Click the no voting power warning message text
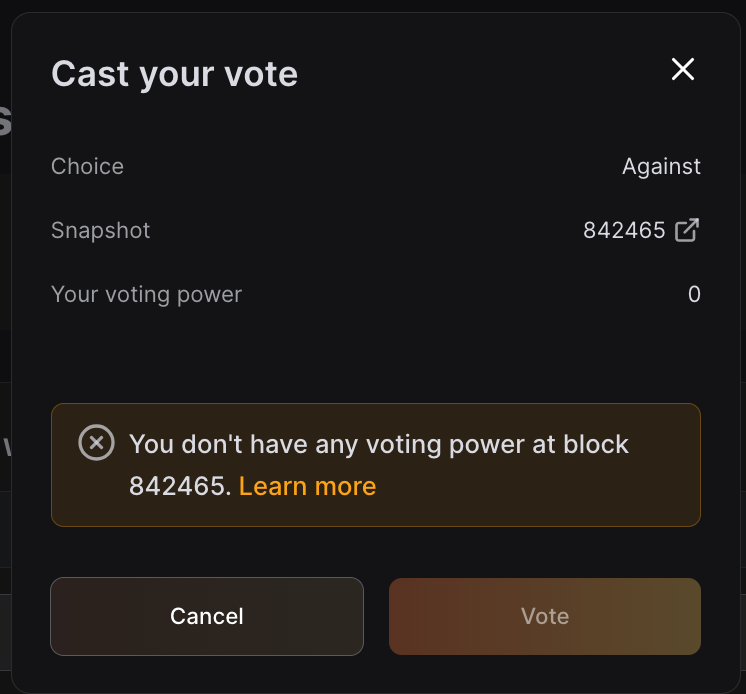746x694 pixels. [x=380, y=444]
